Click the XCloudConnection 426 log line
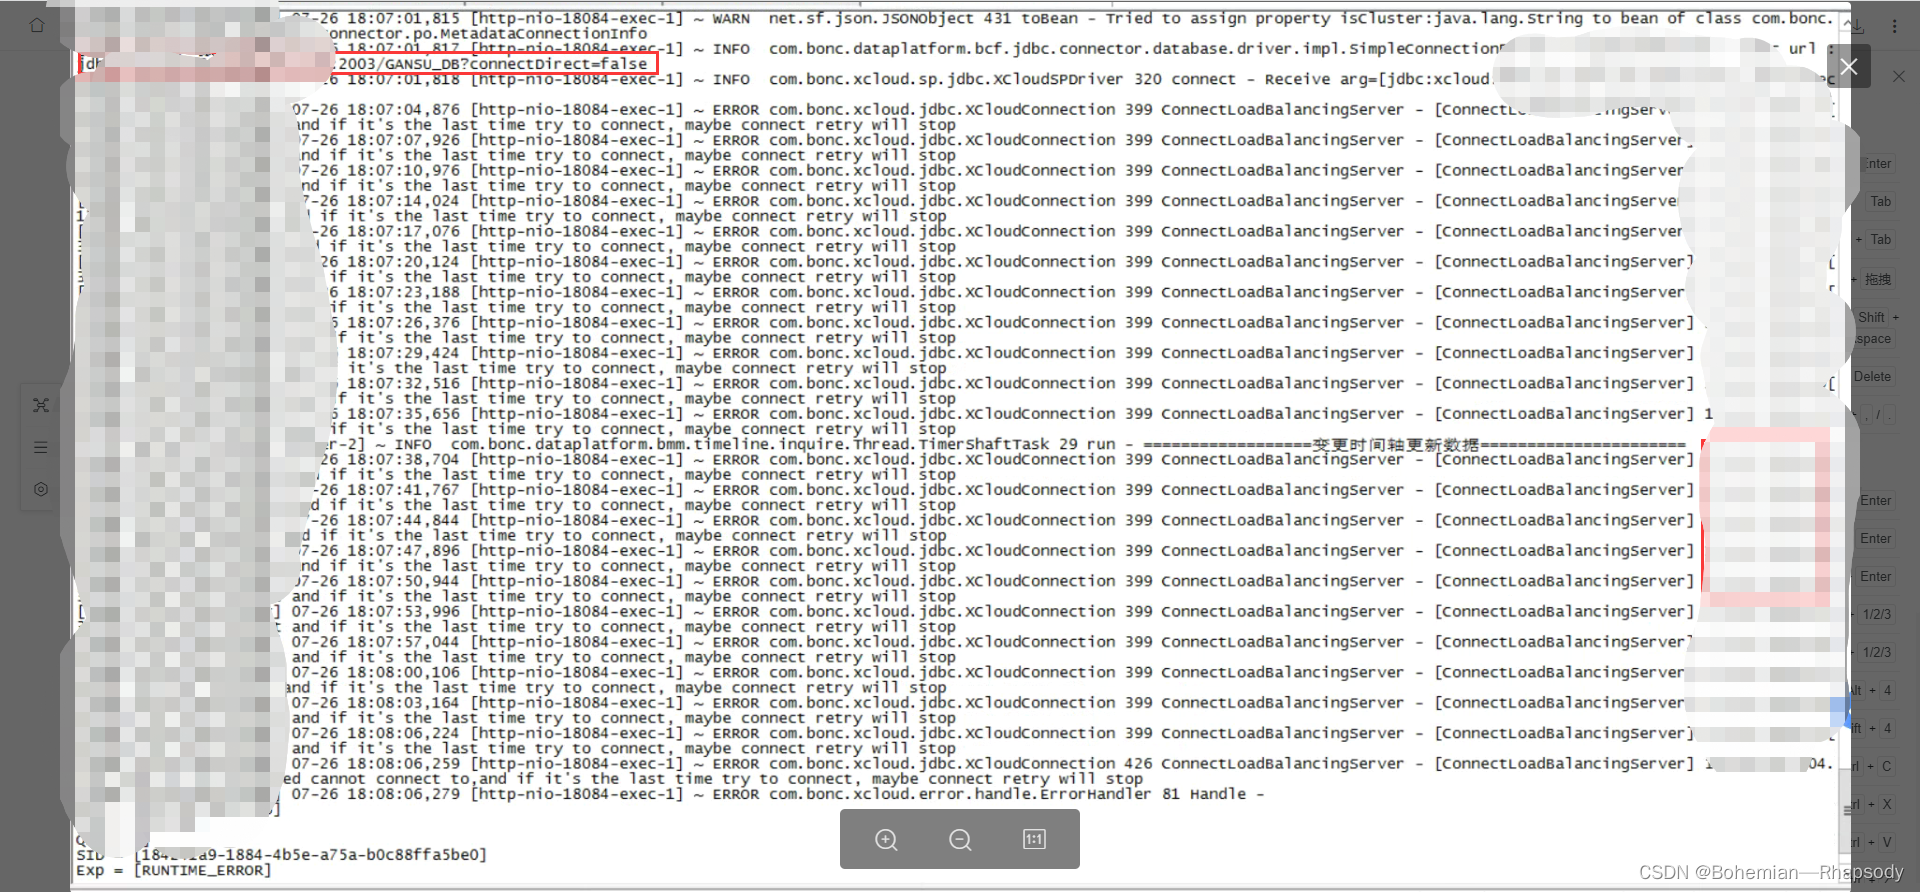1920x892 pixels. [1060, 764]
